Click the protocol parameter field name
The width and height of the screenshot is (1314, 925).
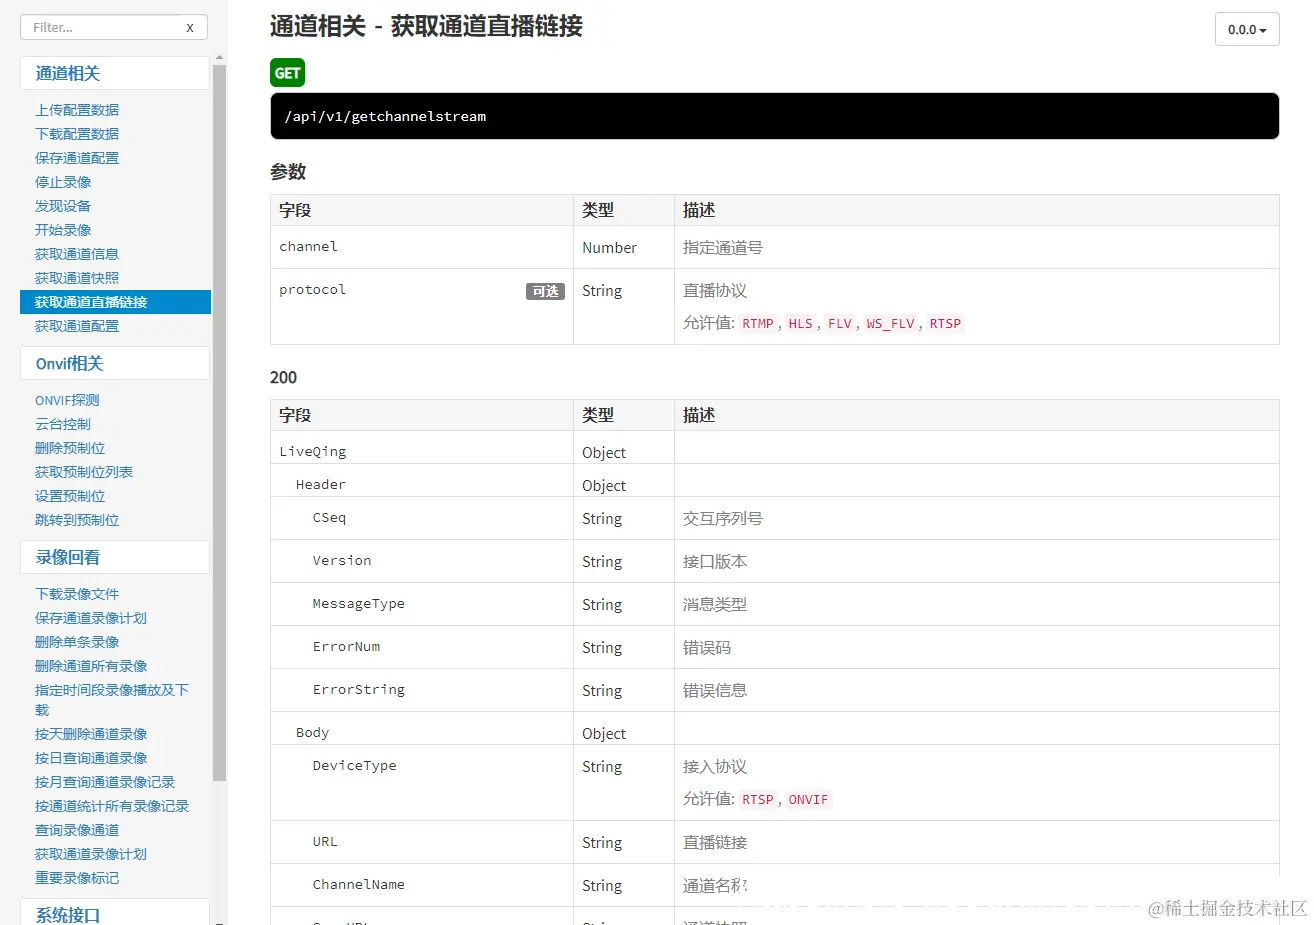(312, 290)
